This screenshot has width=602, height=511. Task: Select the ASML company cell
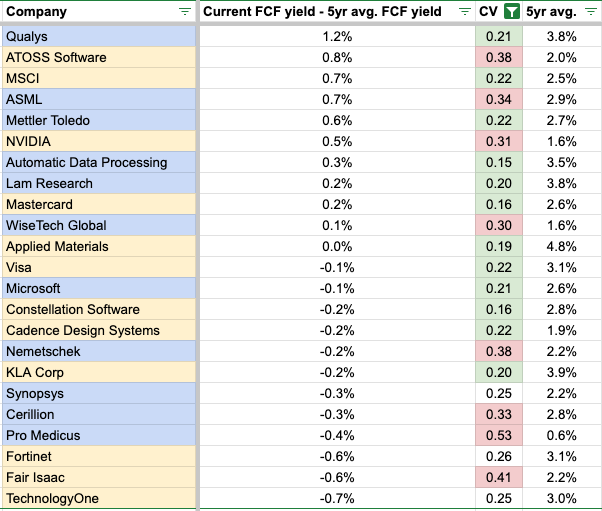99,99
